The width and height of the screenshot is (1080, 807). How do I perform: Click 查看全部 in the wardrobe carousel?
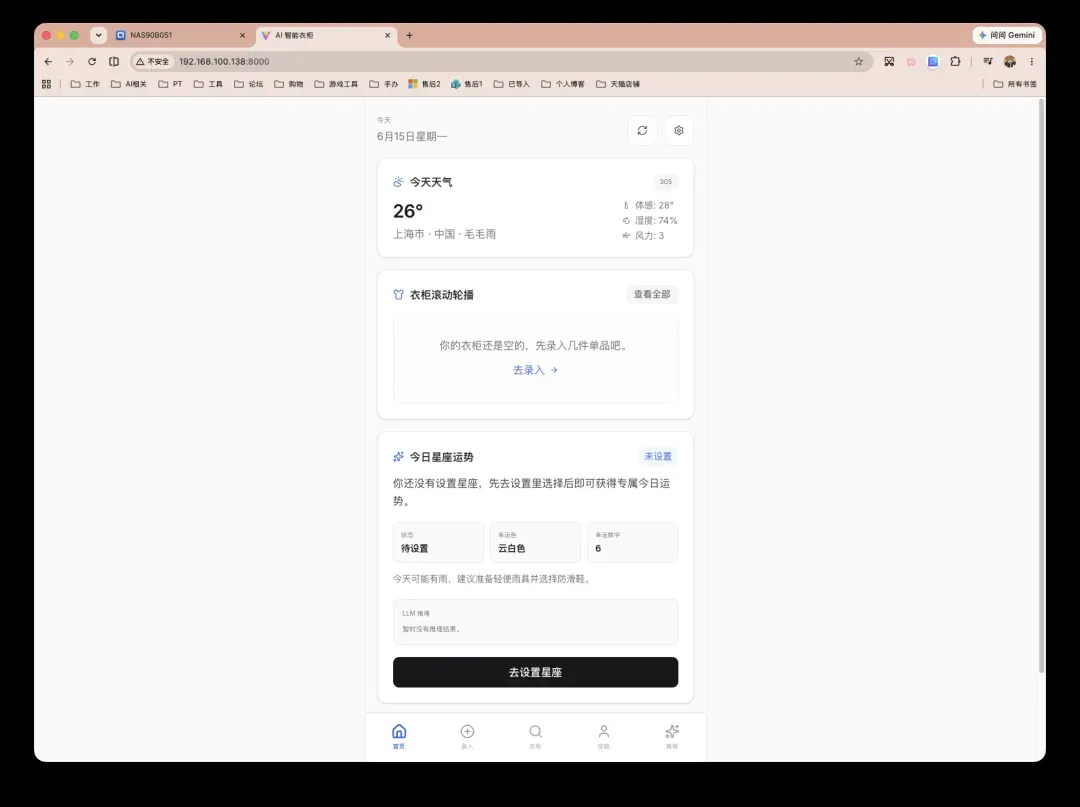(x=652, y=294)
